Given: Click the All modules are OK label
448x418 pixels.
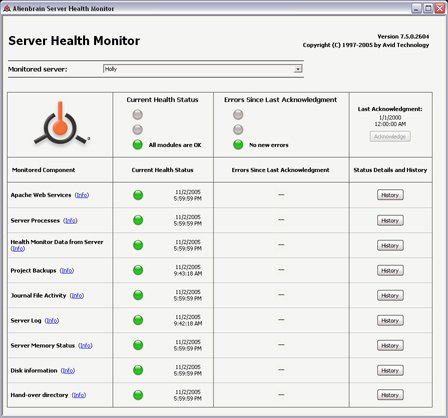Looking at the screenshot, I should (175, 145).
